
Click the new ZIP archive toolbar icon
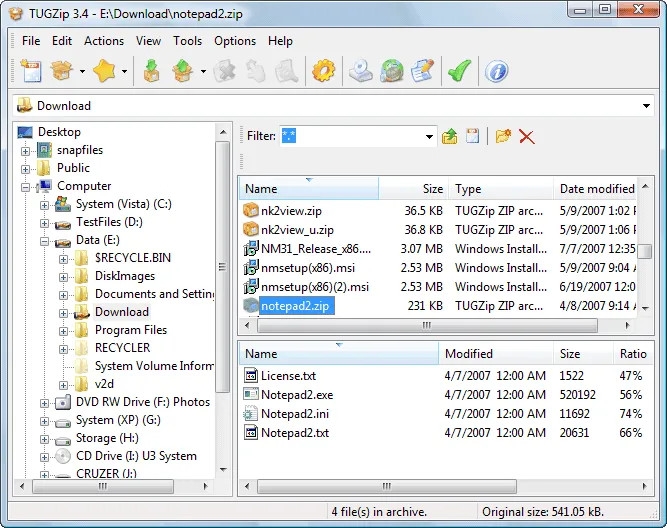tap(31, 71)
